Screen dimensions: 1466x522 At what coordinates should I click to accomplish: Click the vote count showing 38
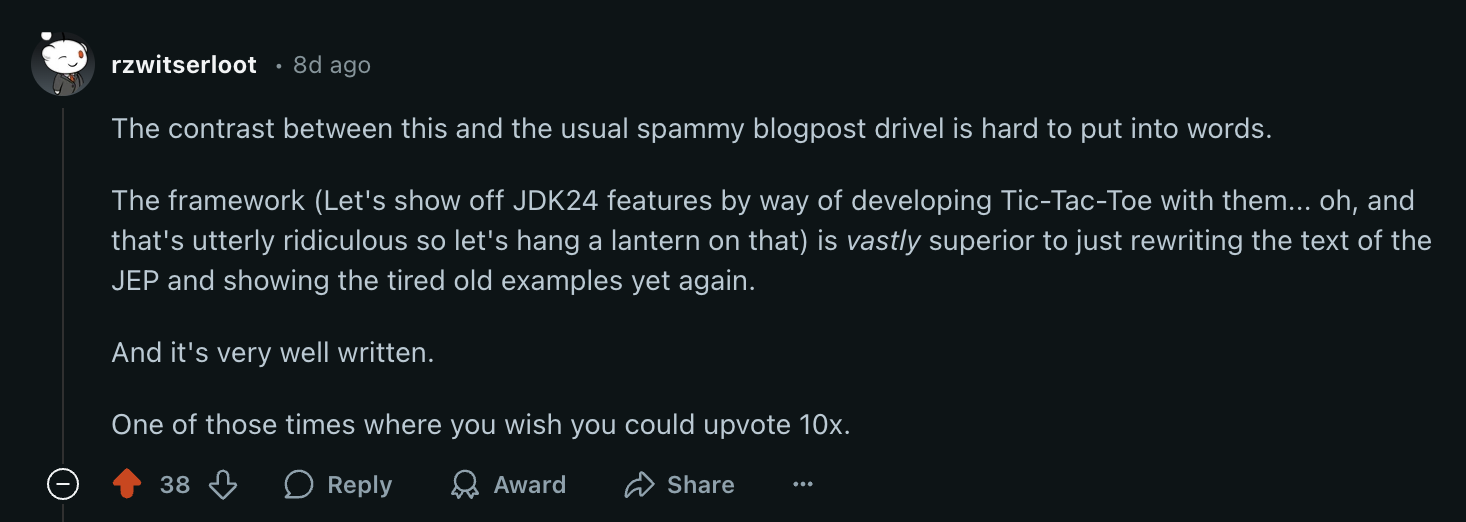pos(175,485)
